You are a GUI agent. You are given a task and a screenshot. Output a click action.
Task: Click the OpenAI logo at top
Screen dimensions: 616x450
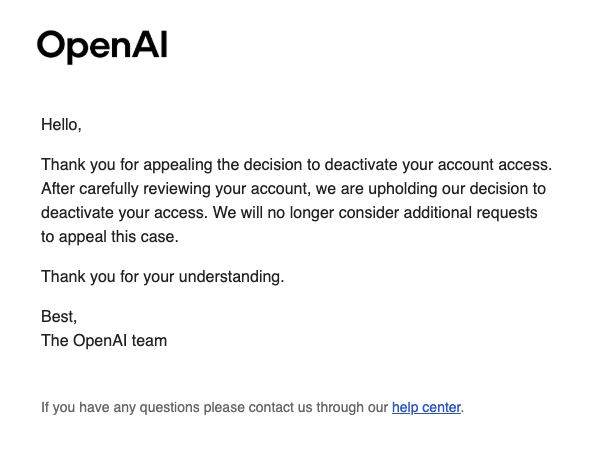pos(102,47)
